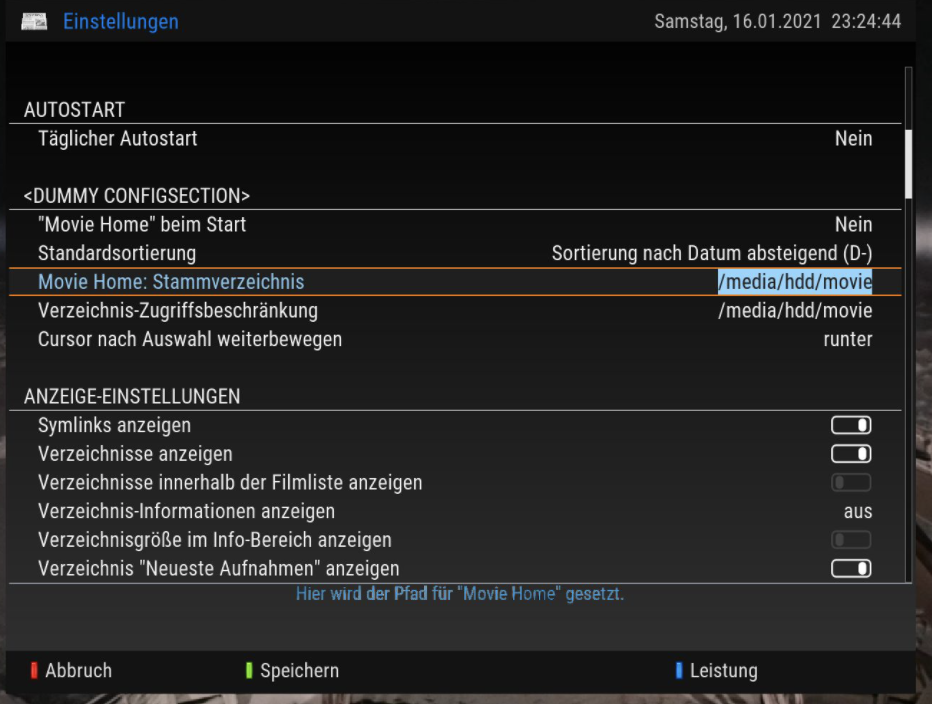Edit the Movie Home Stammverzeichnis path field

[795, 282]
